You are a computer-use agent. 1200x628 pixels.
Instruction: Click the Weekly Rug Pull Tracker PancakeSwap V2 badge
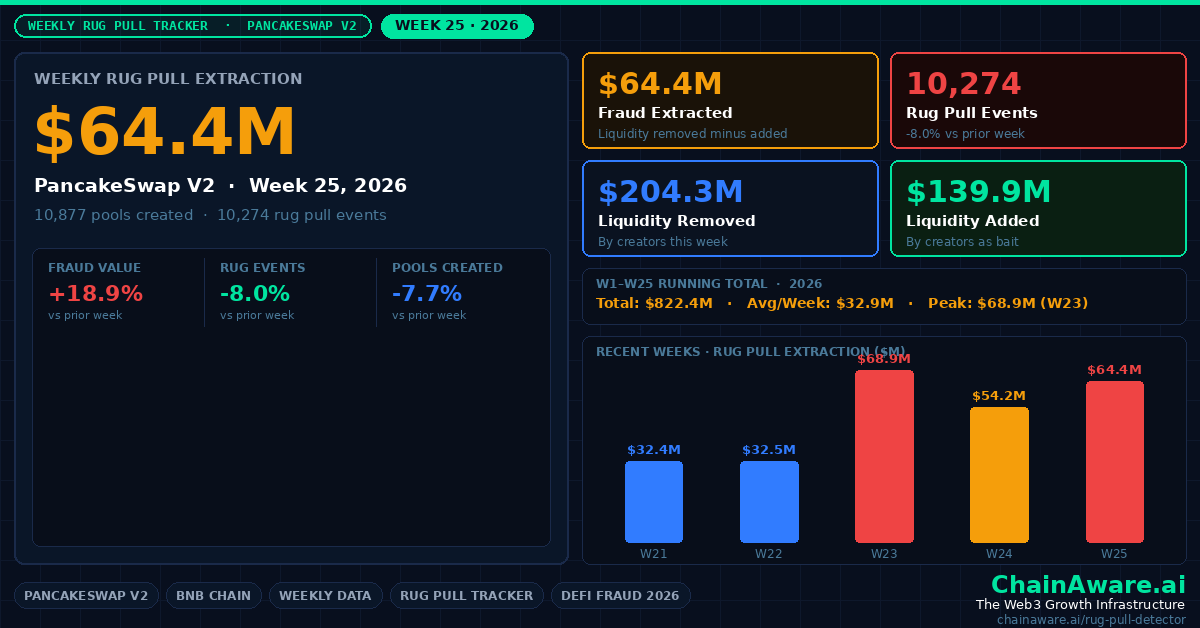tap(193, 26)
